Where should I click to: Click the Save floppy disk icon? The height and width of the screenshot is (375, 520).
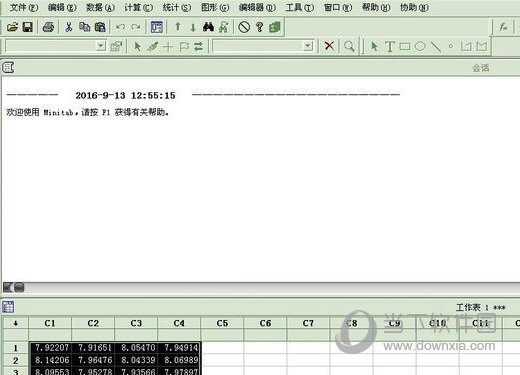(28, 27)
